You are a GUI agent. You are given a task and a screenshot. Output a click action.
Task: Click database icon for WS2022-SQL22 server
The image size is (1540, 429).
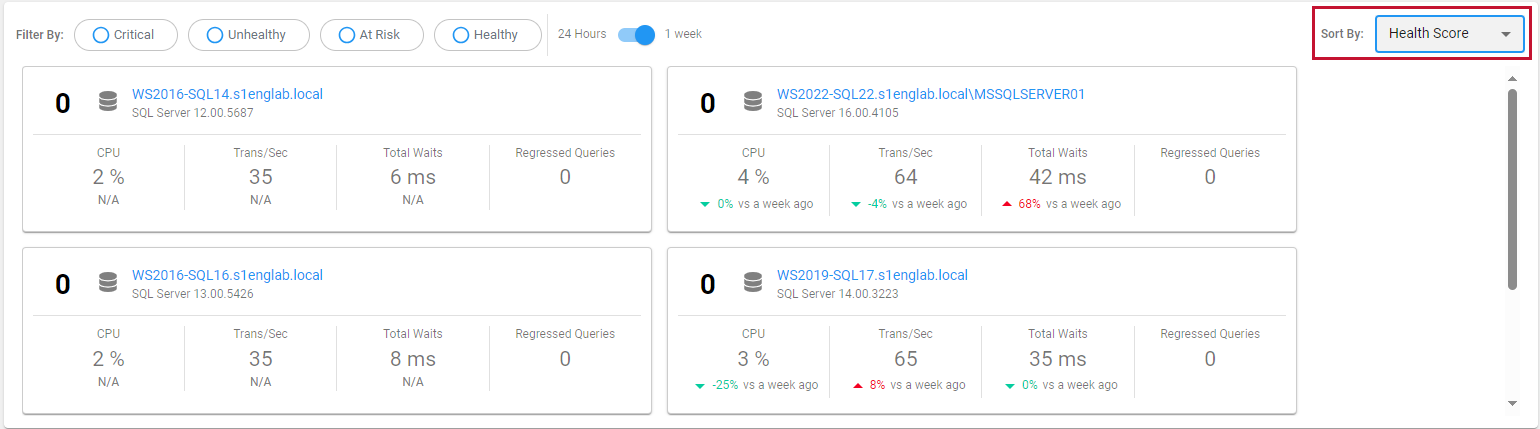coord(753,102)
